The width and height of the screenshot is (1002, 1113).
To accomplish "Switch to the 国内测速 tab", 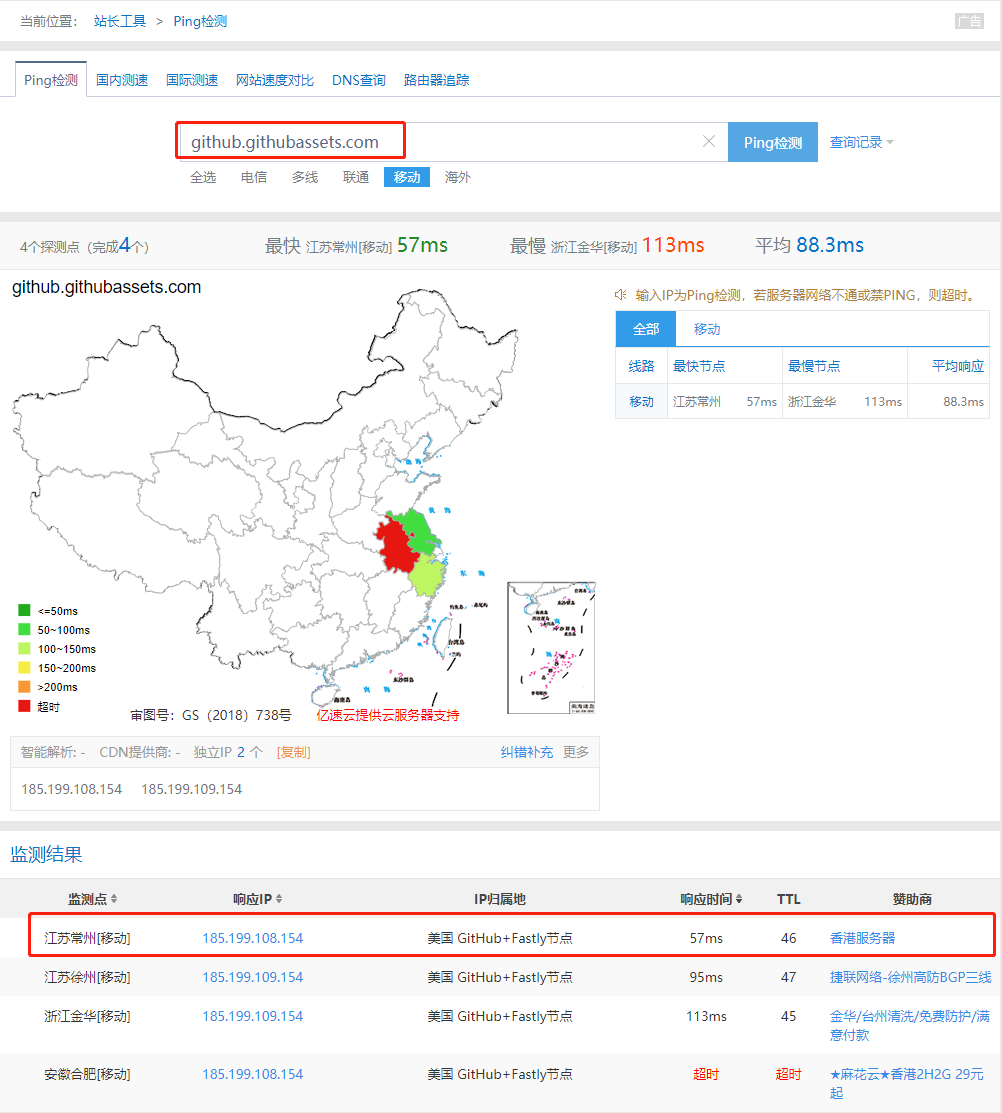I will pyautogui.click(x=122, y=80).
